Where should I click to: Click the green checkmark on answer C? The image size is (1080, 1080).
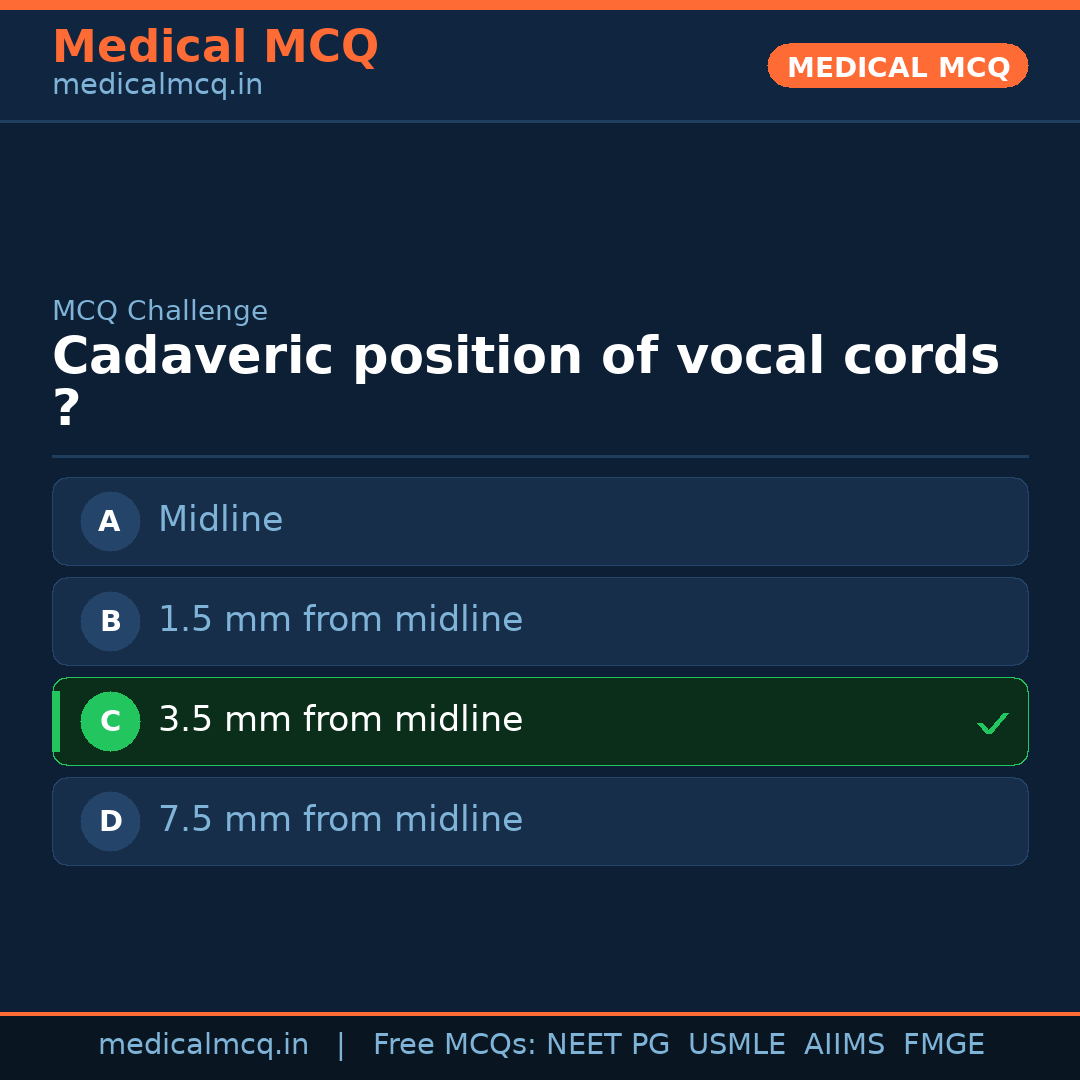click(x=992, y=722)
